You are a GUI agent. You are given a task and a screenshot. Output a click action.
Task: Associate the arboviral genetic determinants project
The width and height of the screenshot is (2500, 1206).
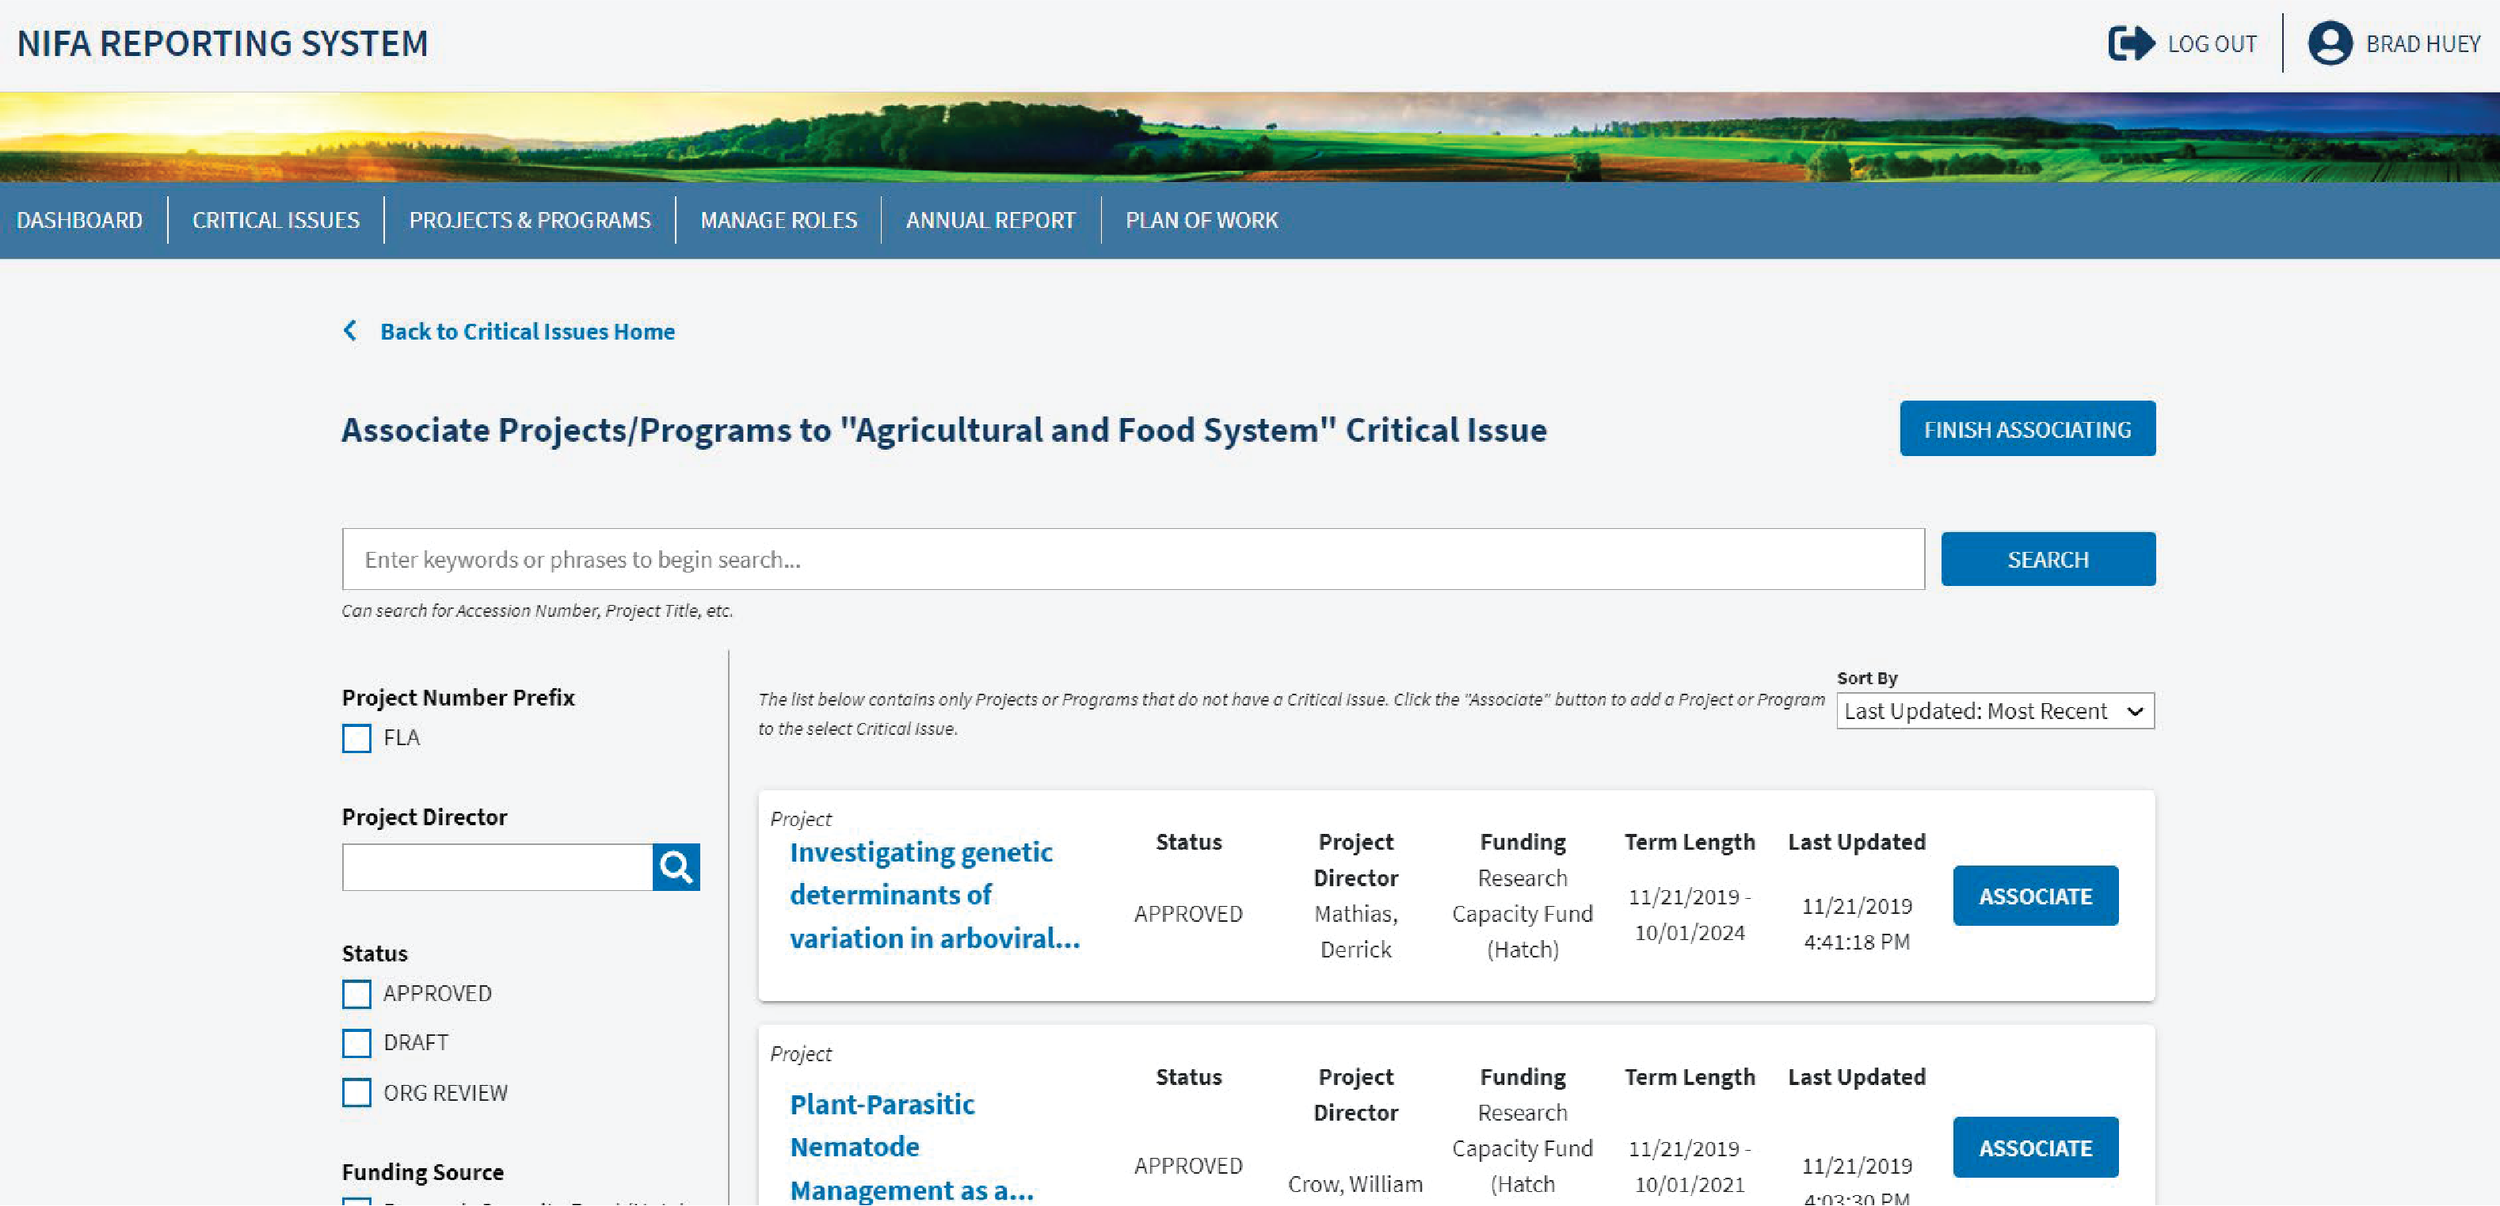[2034, 896]
